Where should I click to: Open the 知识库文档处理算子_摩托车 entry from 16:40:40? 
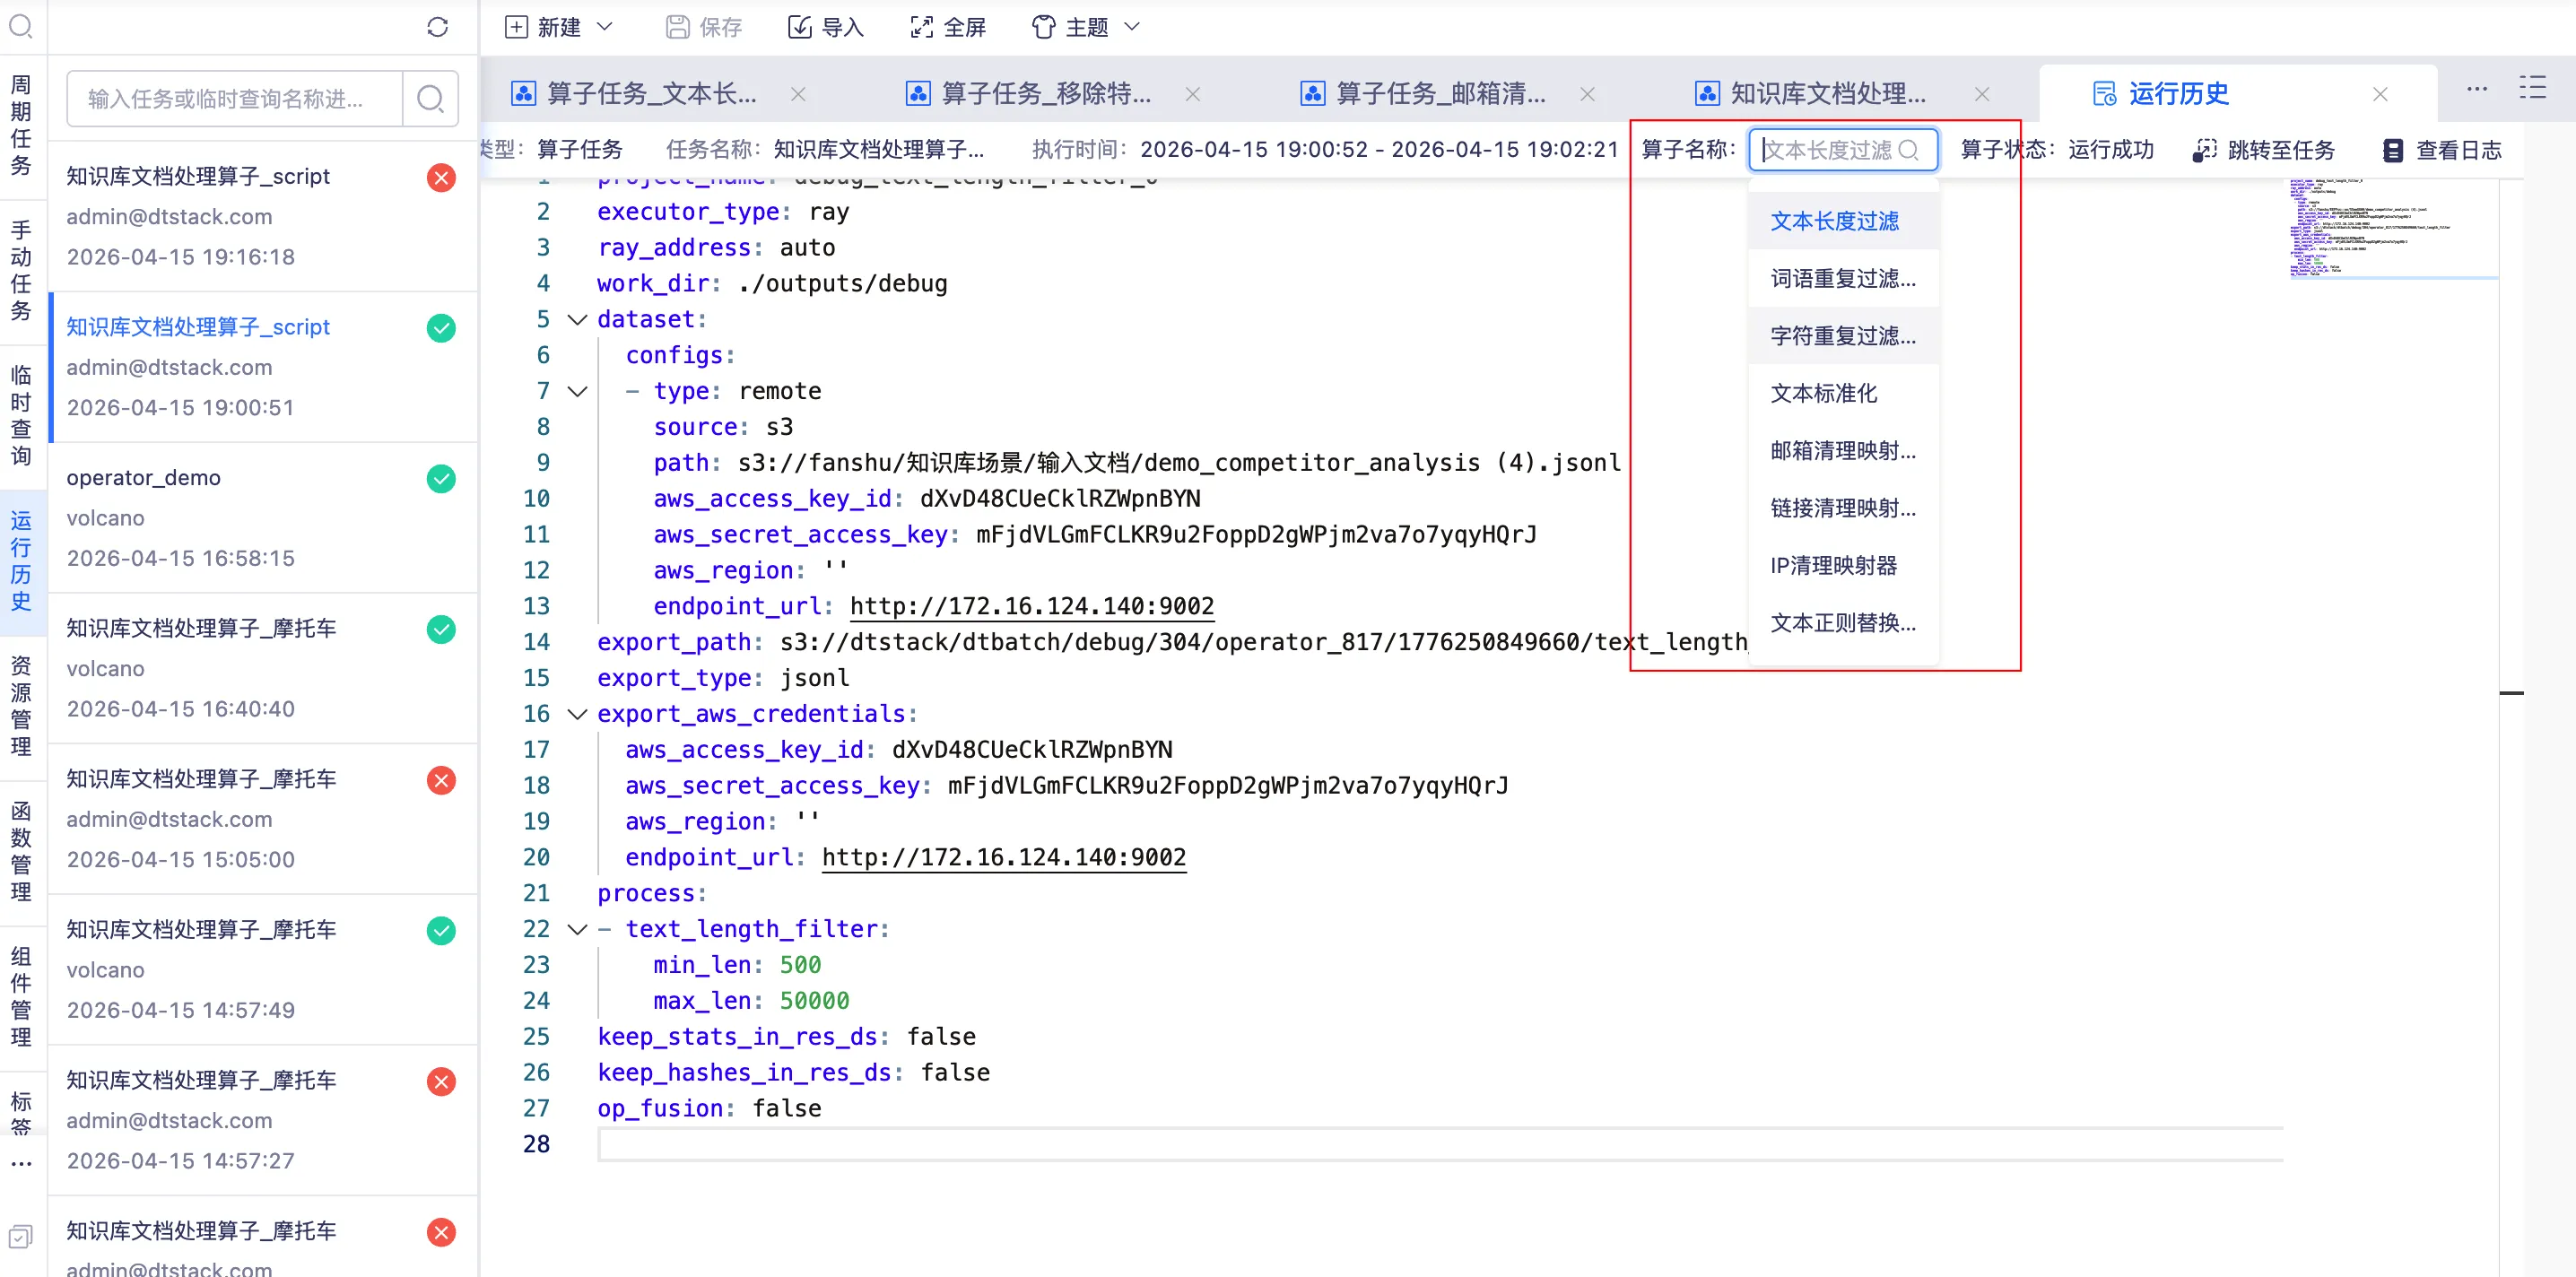coord(262,669)
